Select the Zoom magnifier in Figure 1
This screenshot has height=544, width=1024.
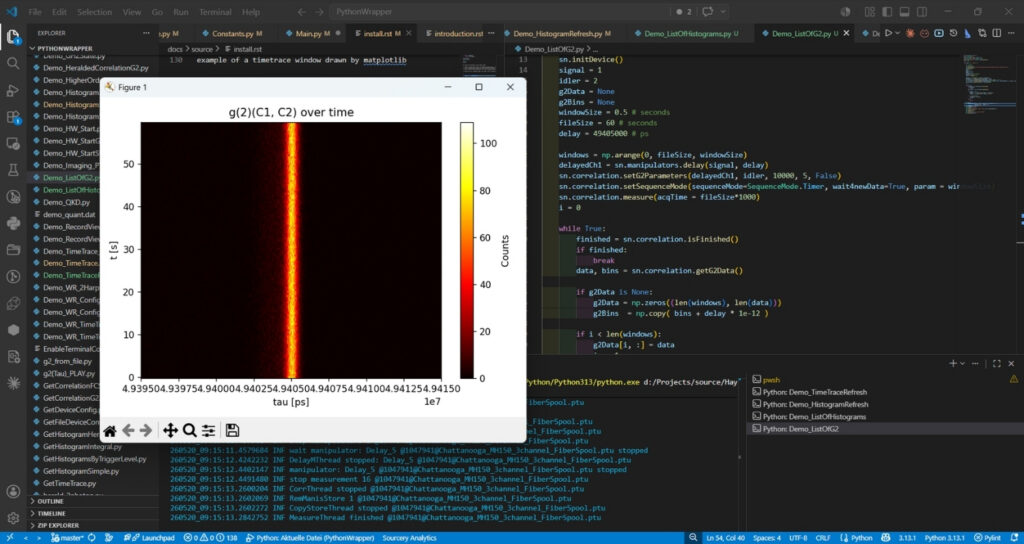tap(189, 430)
